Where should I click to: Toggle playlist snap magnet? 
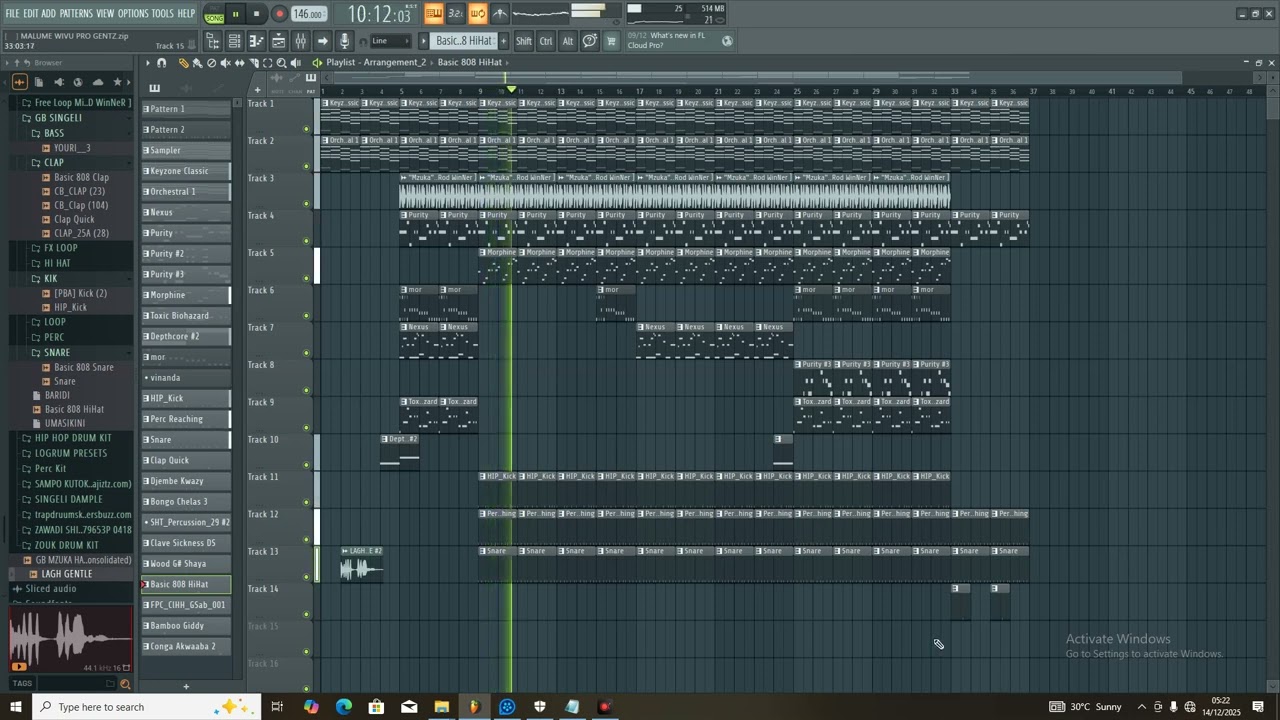point(162,63)
